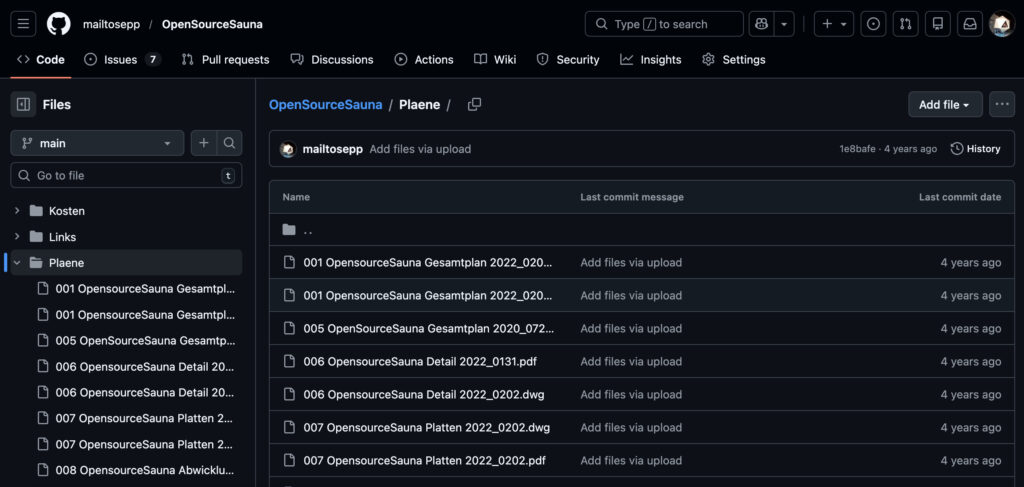Viewport: 1024px width, 487px height.
Task: Open the more options ellipsis button
Action: (1002, 105)
